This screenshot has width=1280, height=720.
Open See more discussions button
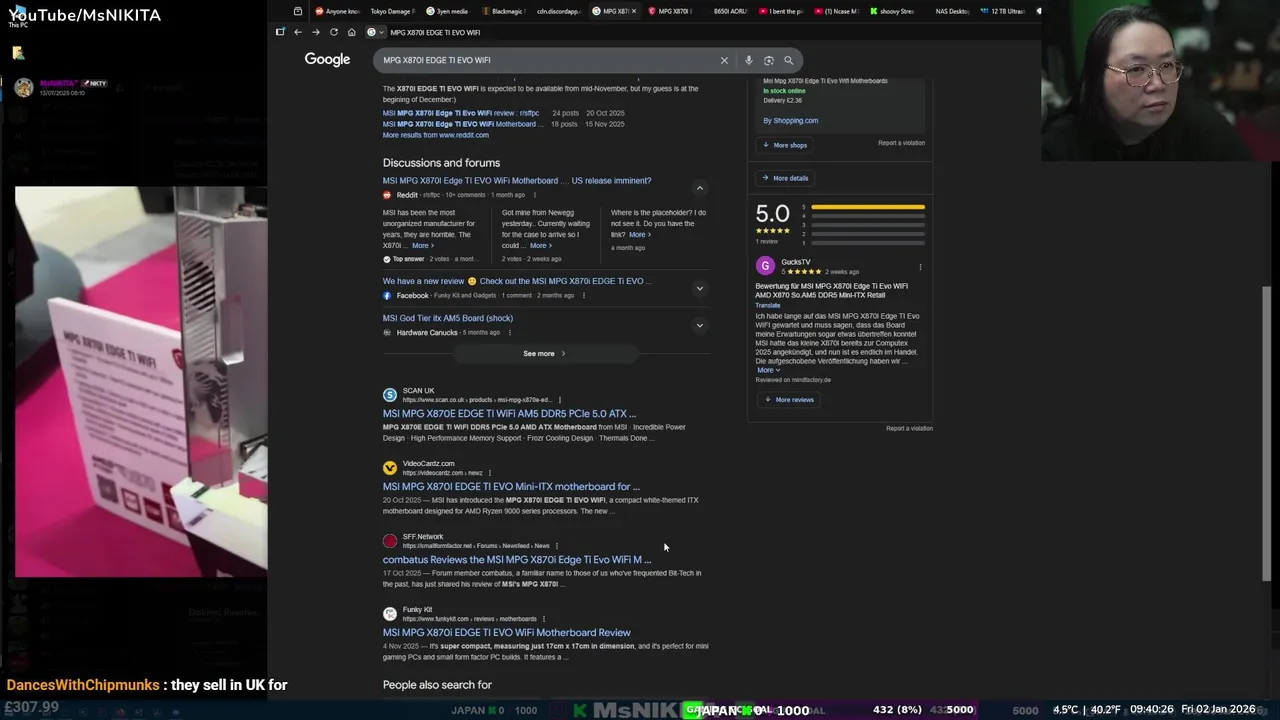[544, 353]
